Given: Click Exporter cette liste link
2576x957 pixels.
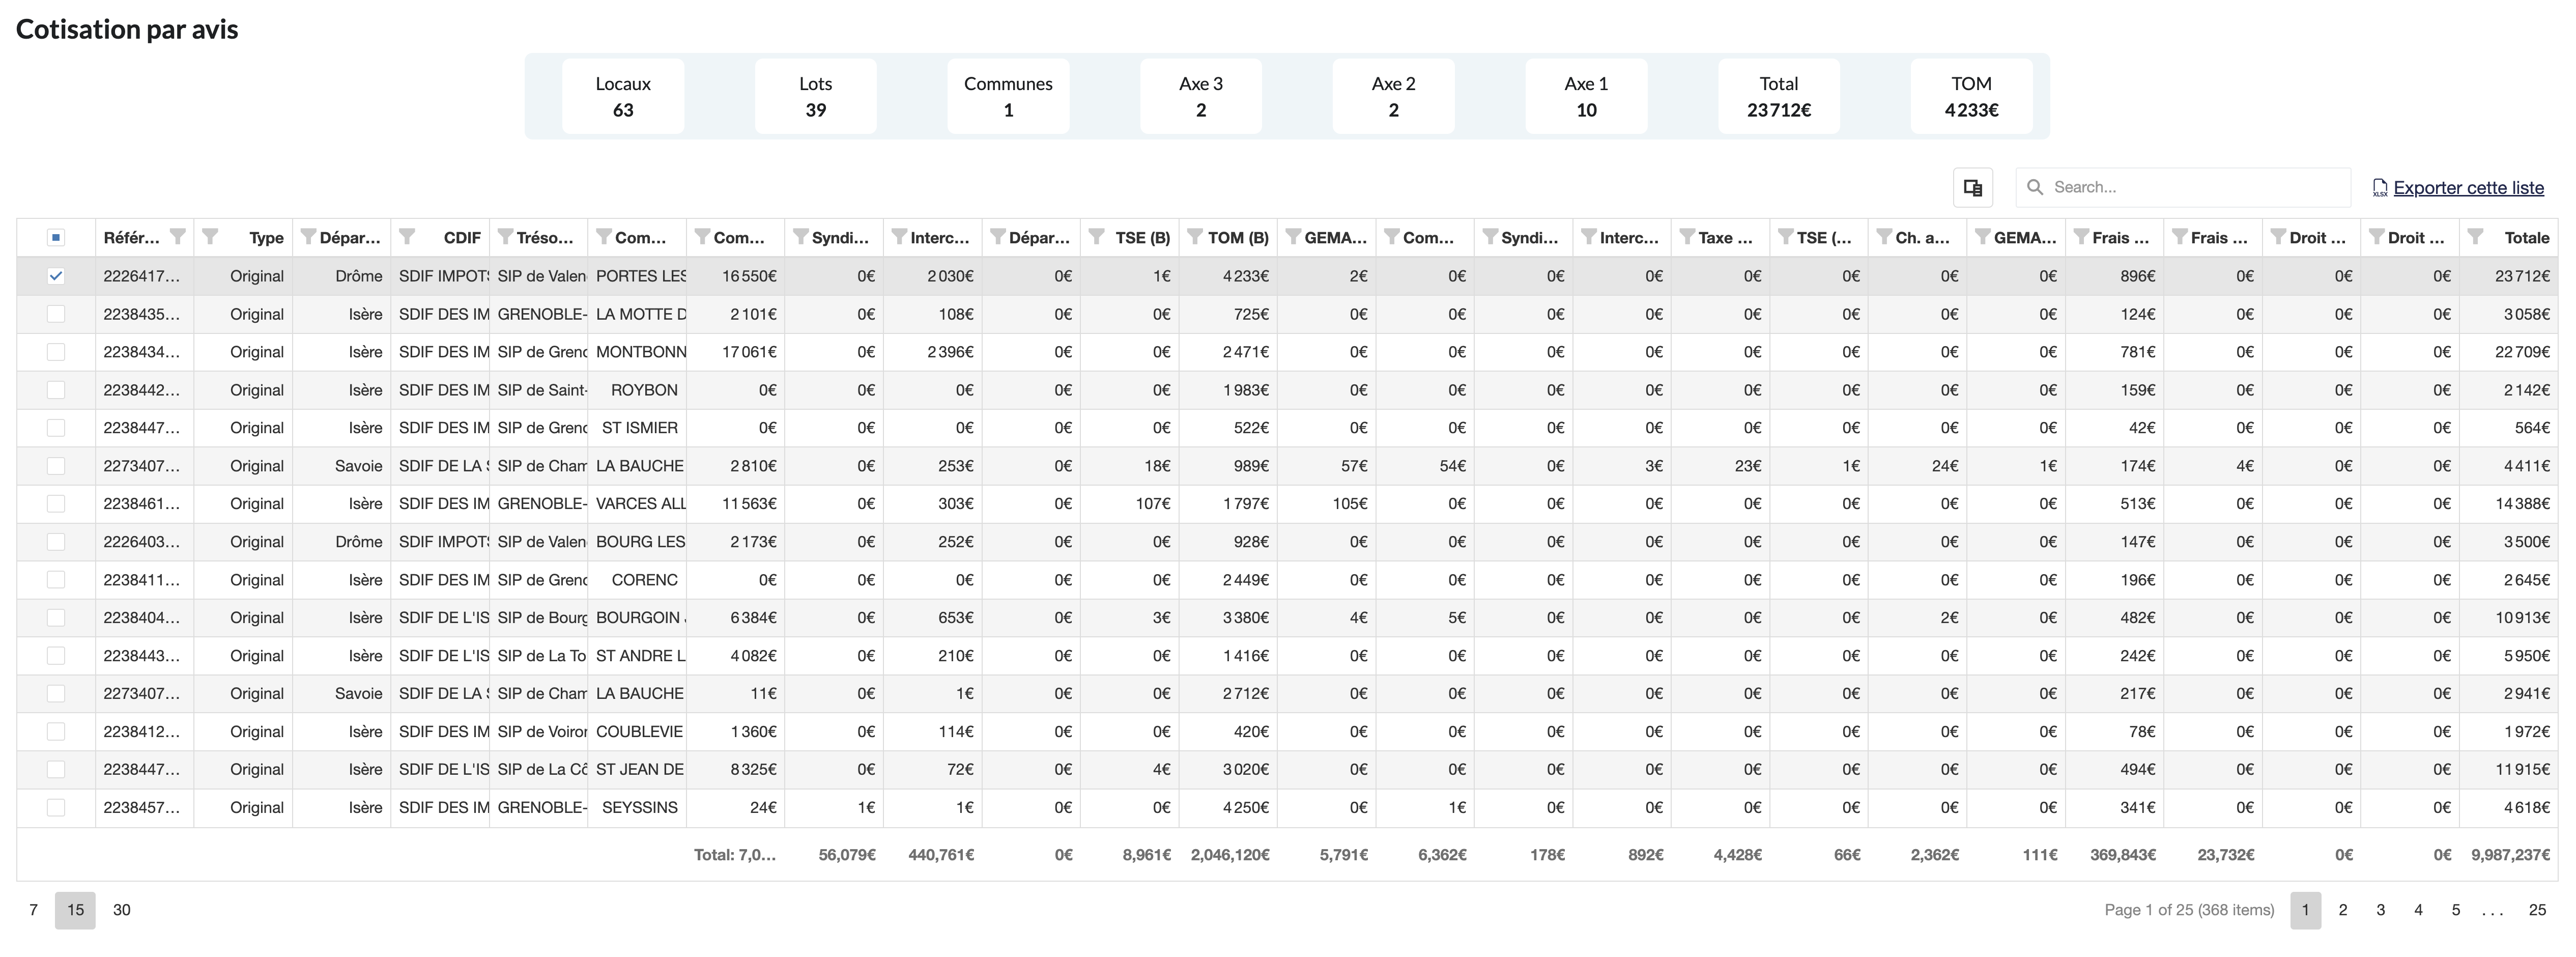Looking at the screenshot, I should coord(2468,188).
